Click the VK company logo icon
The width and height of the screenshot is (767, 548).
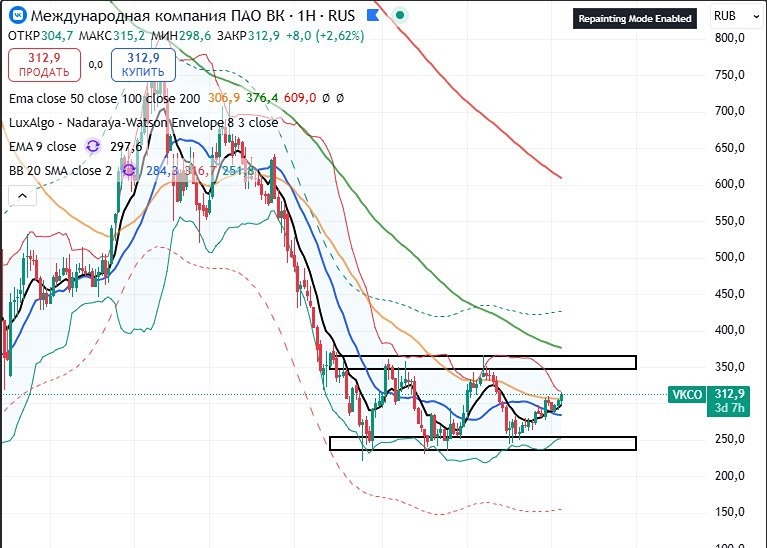pos(18,16)
